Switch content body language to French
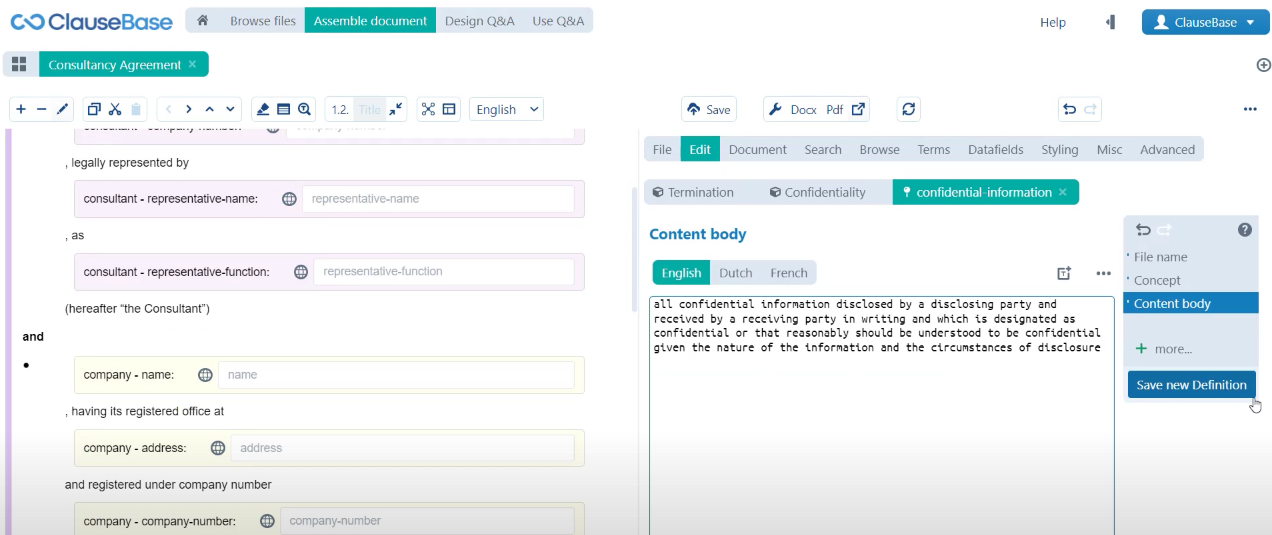 [789, 273]
